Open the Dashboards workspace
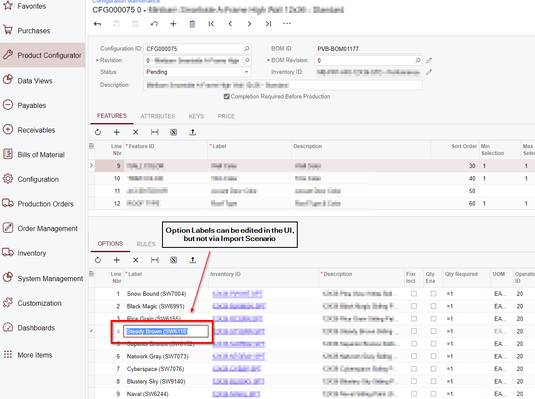Screen dimensions: 535x399 pyautogui.click(x=29, y=328)
